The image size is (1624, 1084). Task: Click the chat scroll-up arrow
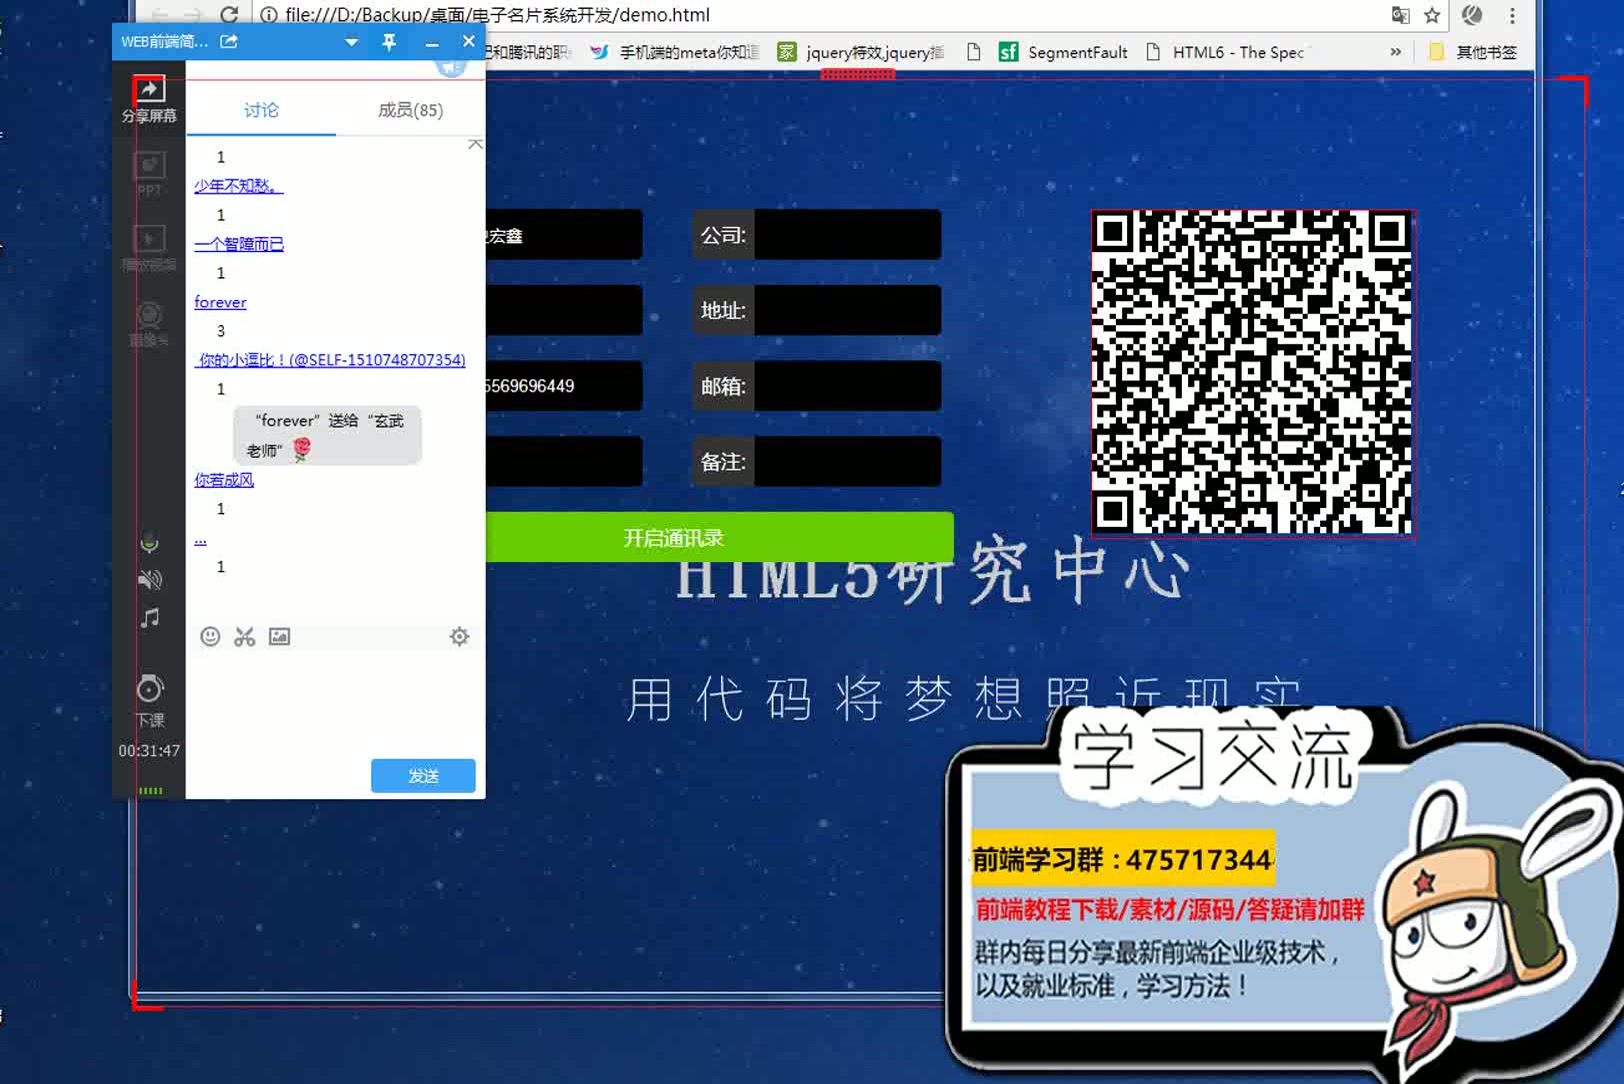click(475, 145)
